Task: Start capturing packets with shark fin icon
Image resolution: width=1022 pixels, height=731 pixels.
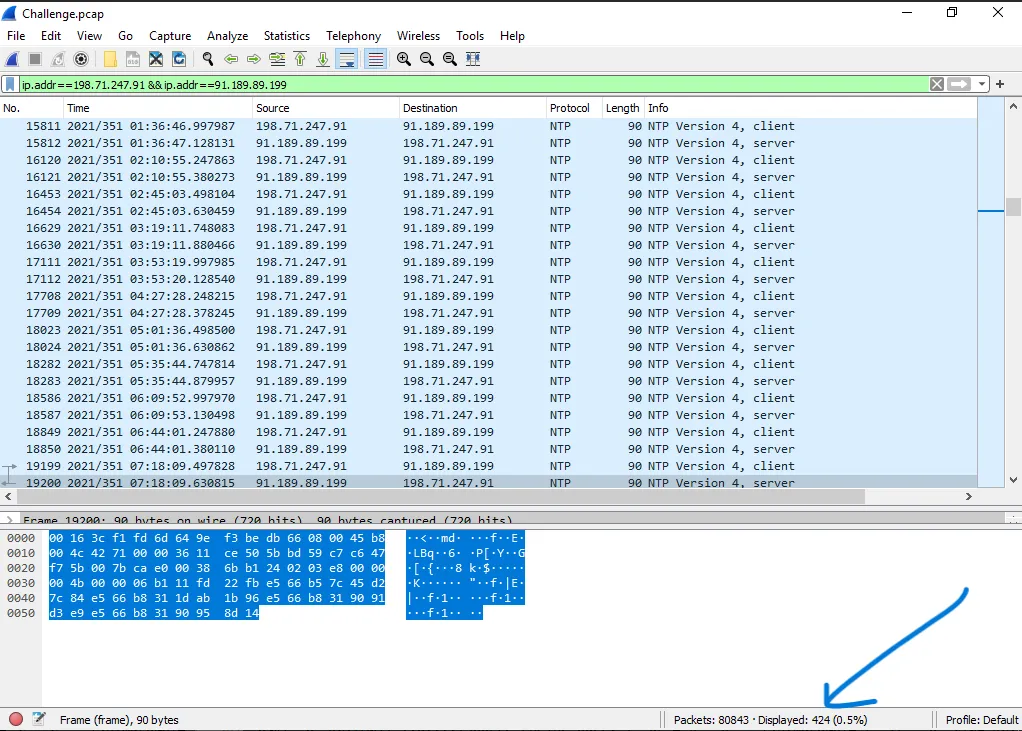Action: coord(12,59)
